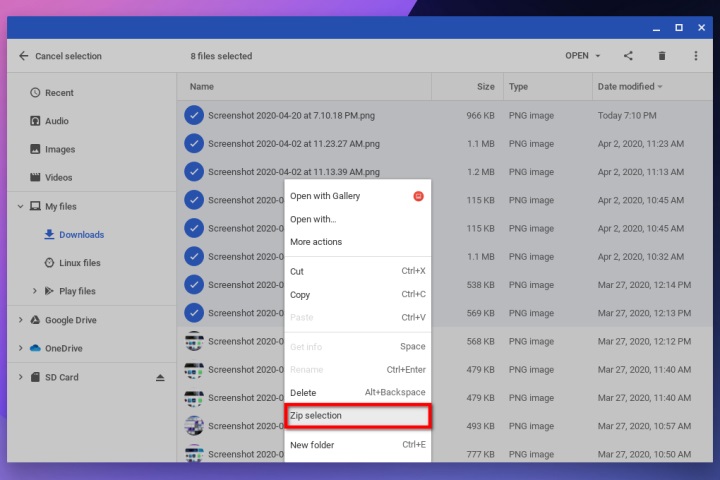
Task: Uncheck Screenshot 2020-04-02 at 11.13.39 AM.png
Action: [194, 172]
